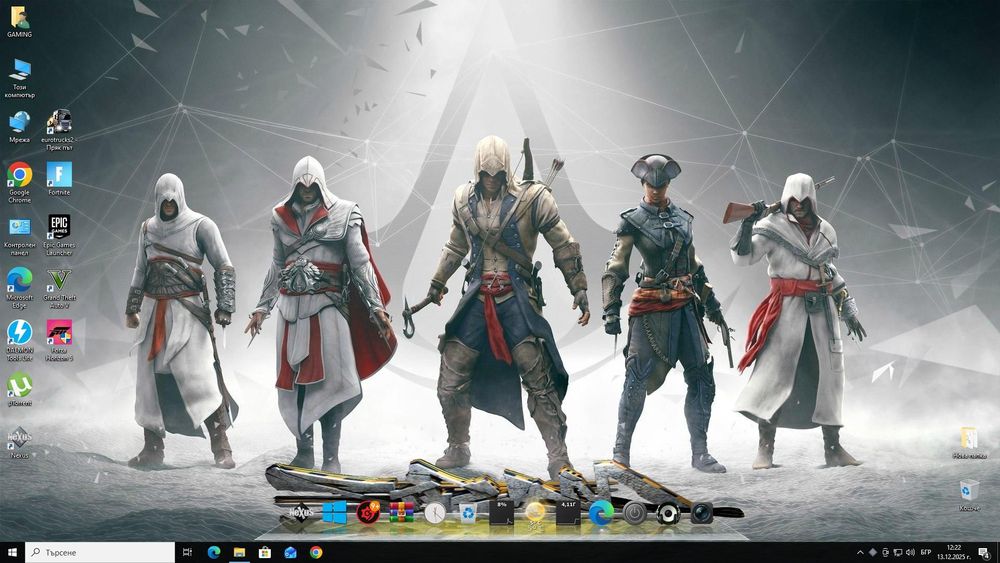Click the diamond-shaped tray icon
The image size is (1000, 563).
[872, 552]
